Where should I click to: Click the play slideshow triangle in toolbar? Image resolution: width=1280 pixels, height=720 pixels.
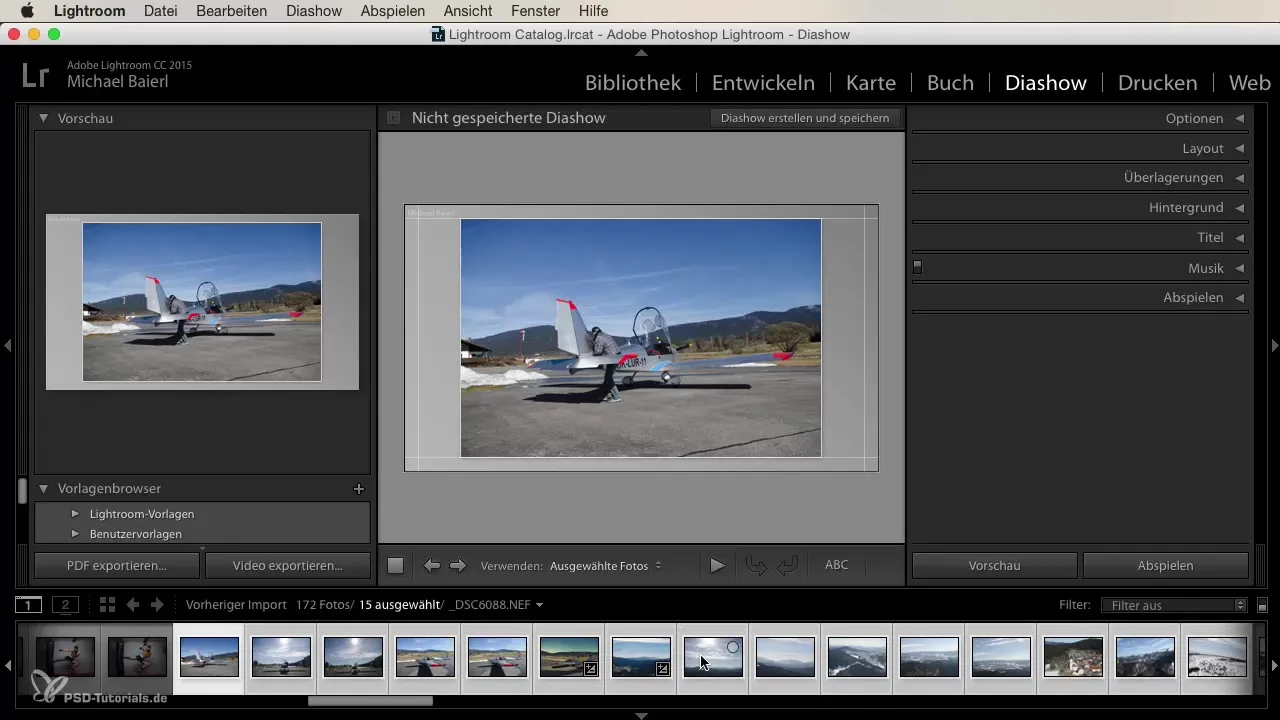pyautogui.click(x=717, y=565)
